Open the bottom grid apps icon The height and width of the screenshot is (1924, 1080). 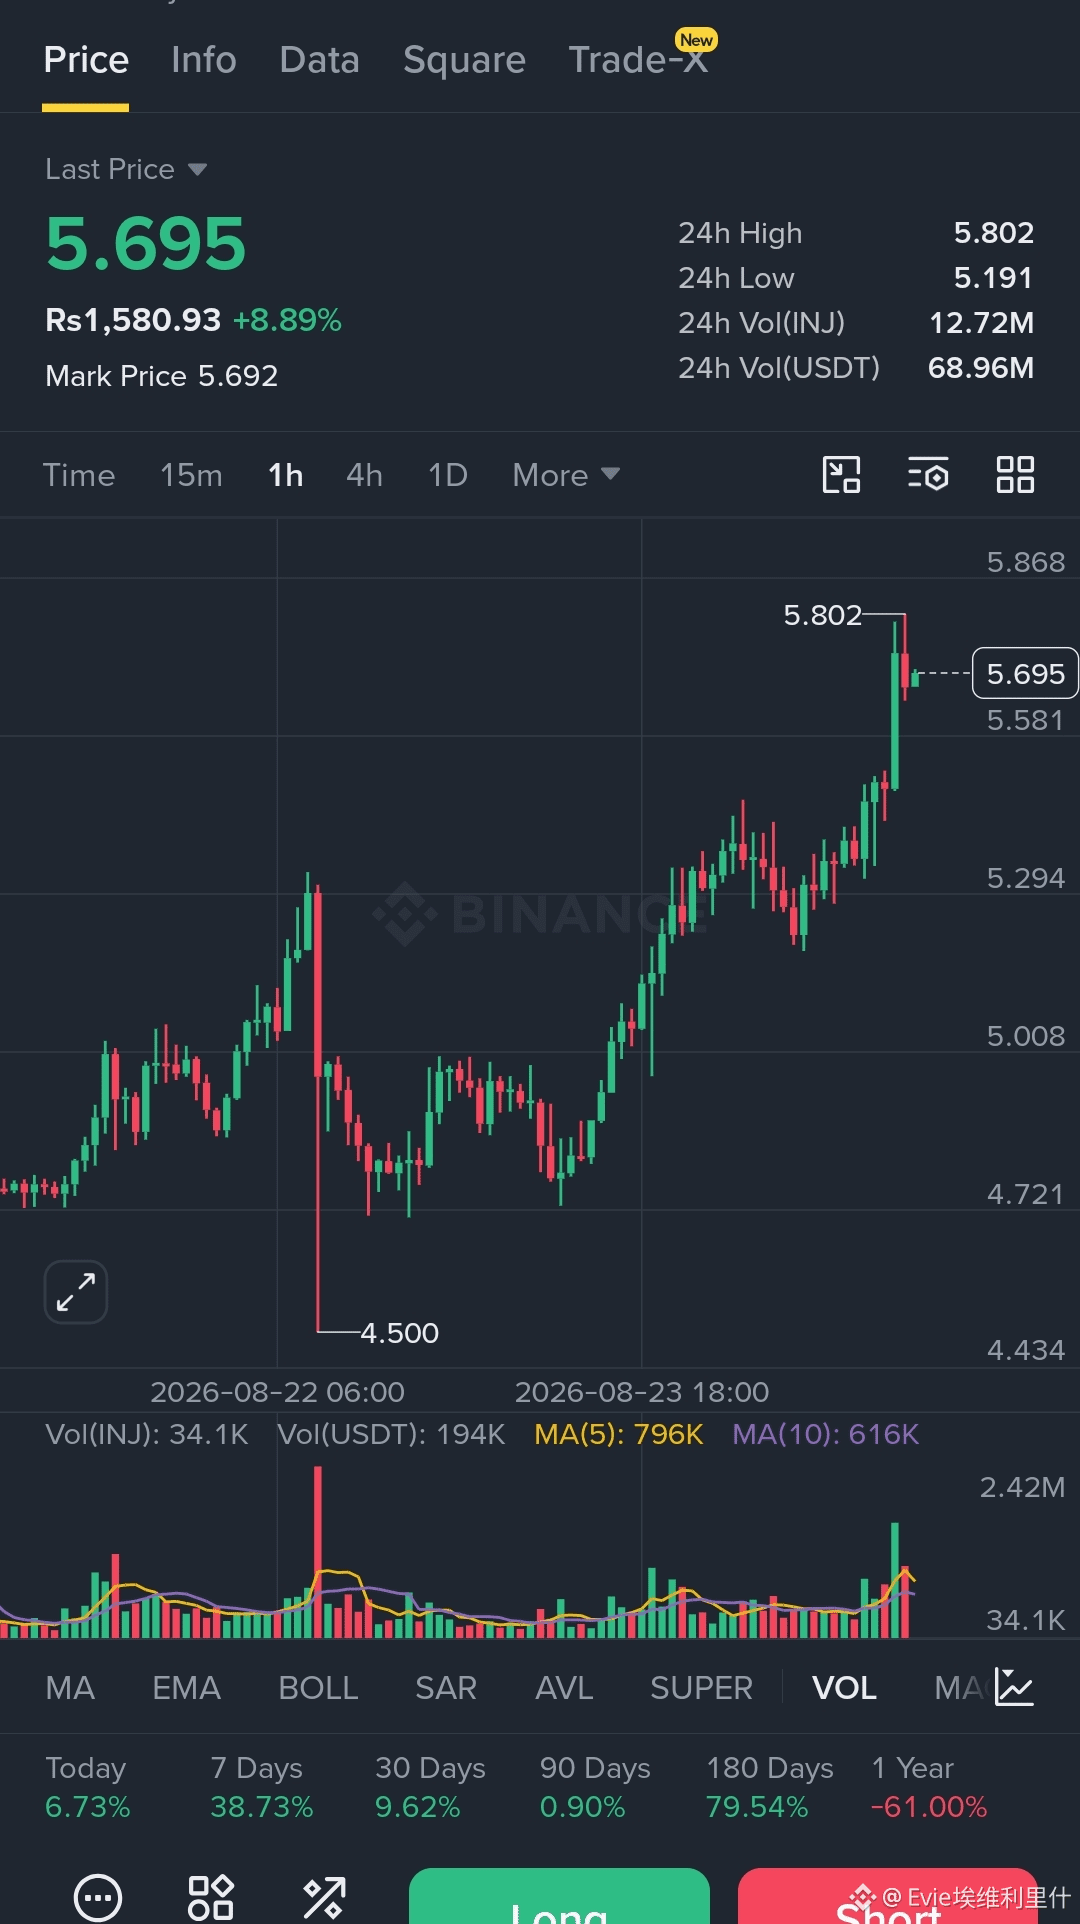(x=211, y=1897)
